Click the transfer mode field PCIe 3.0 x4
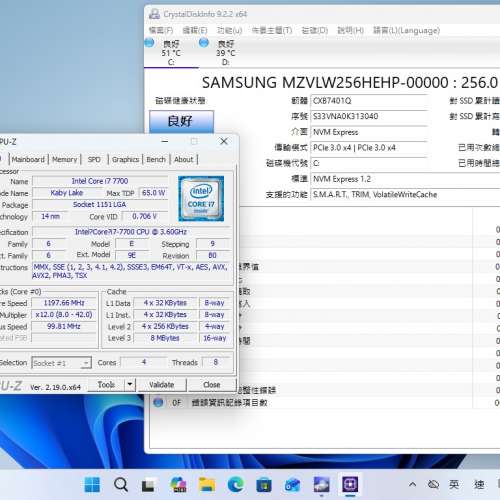 [369, 148]
